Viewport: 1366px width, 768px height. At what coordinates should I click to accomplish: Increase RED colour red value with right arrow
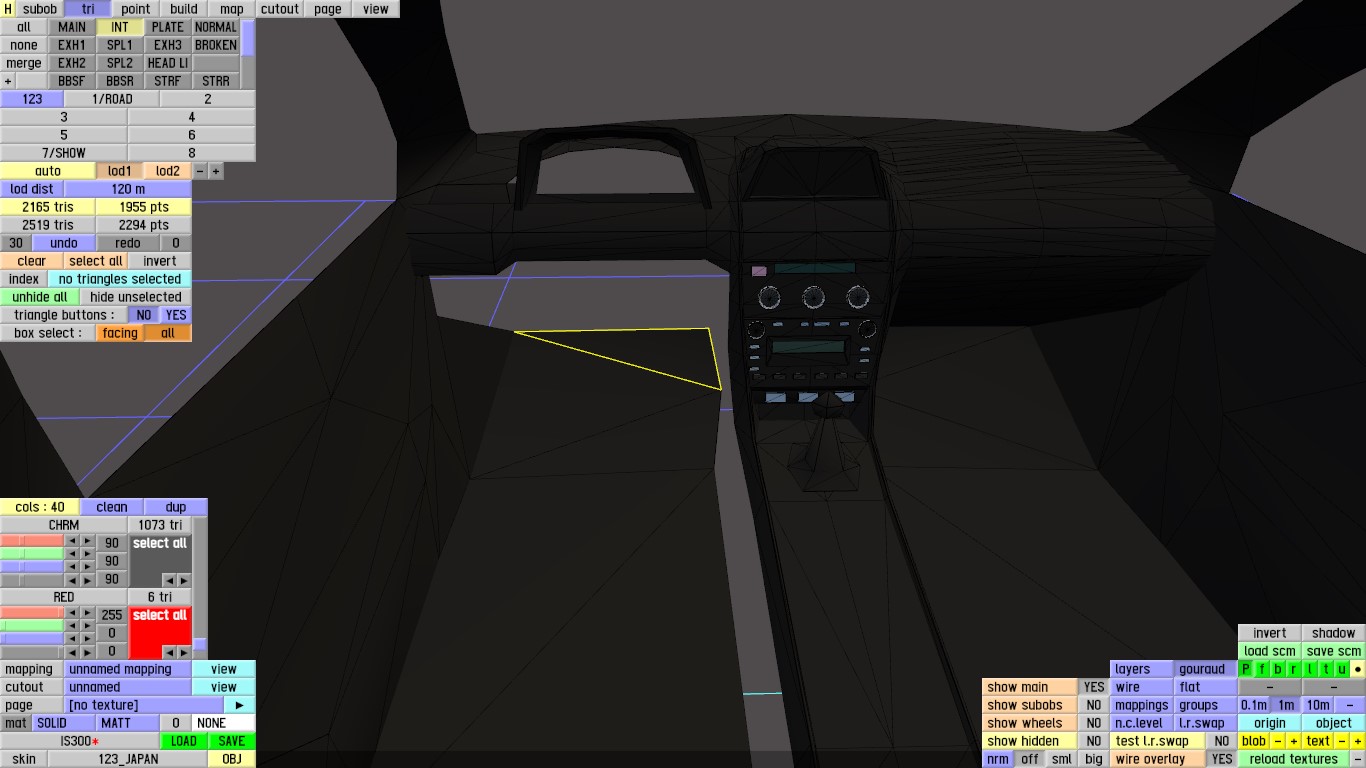(88, 613)
